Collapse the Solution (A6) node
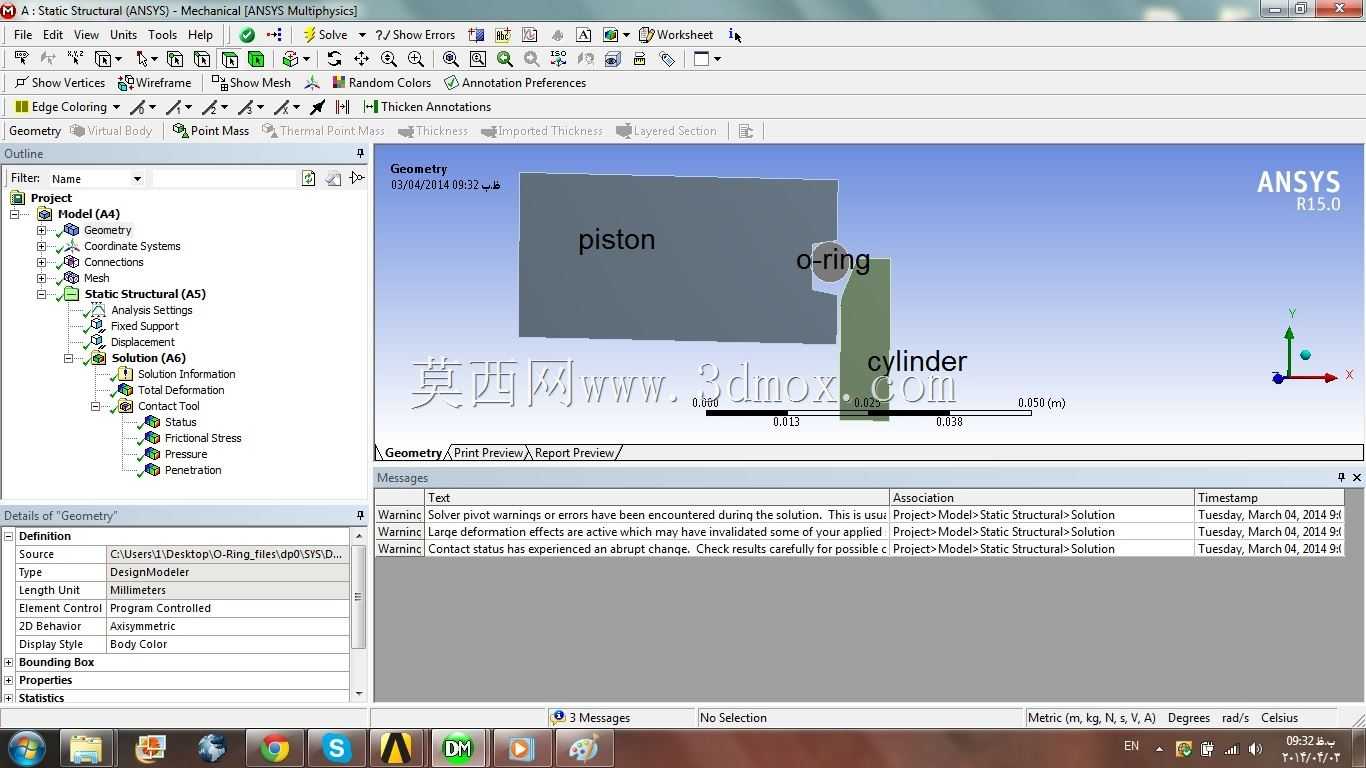Viewport: 1366px width, 768px height. [68, 358]
